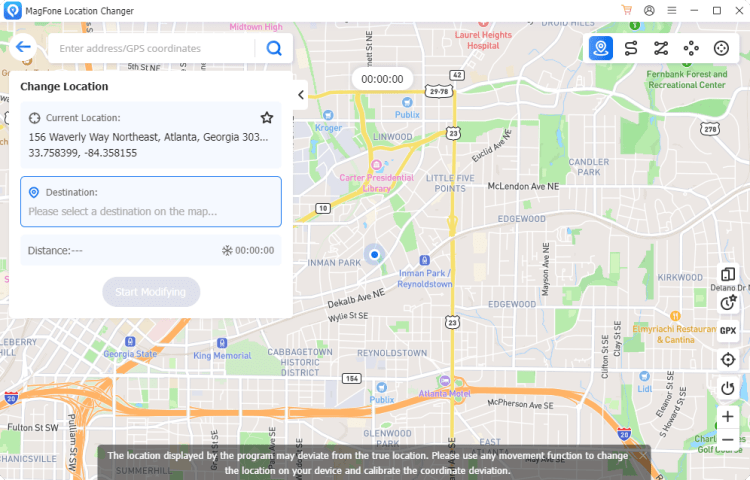This screenshot has width=750, height=480.
Task: Click the Destination field box
Action: [x=151, y=202]
